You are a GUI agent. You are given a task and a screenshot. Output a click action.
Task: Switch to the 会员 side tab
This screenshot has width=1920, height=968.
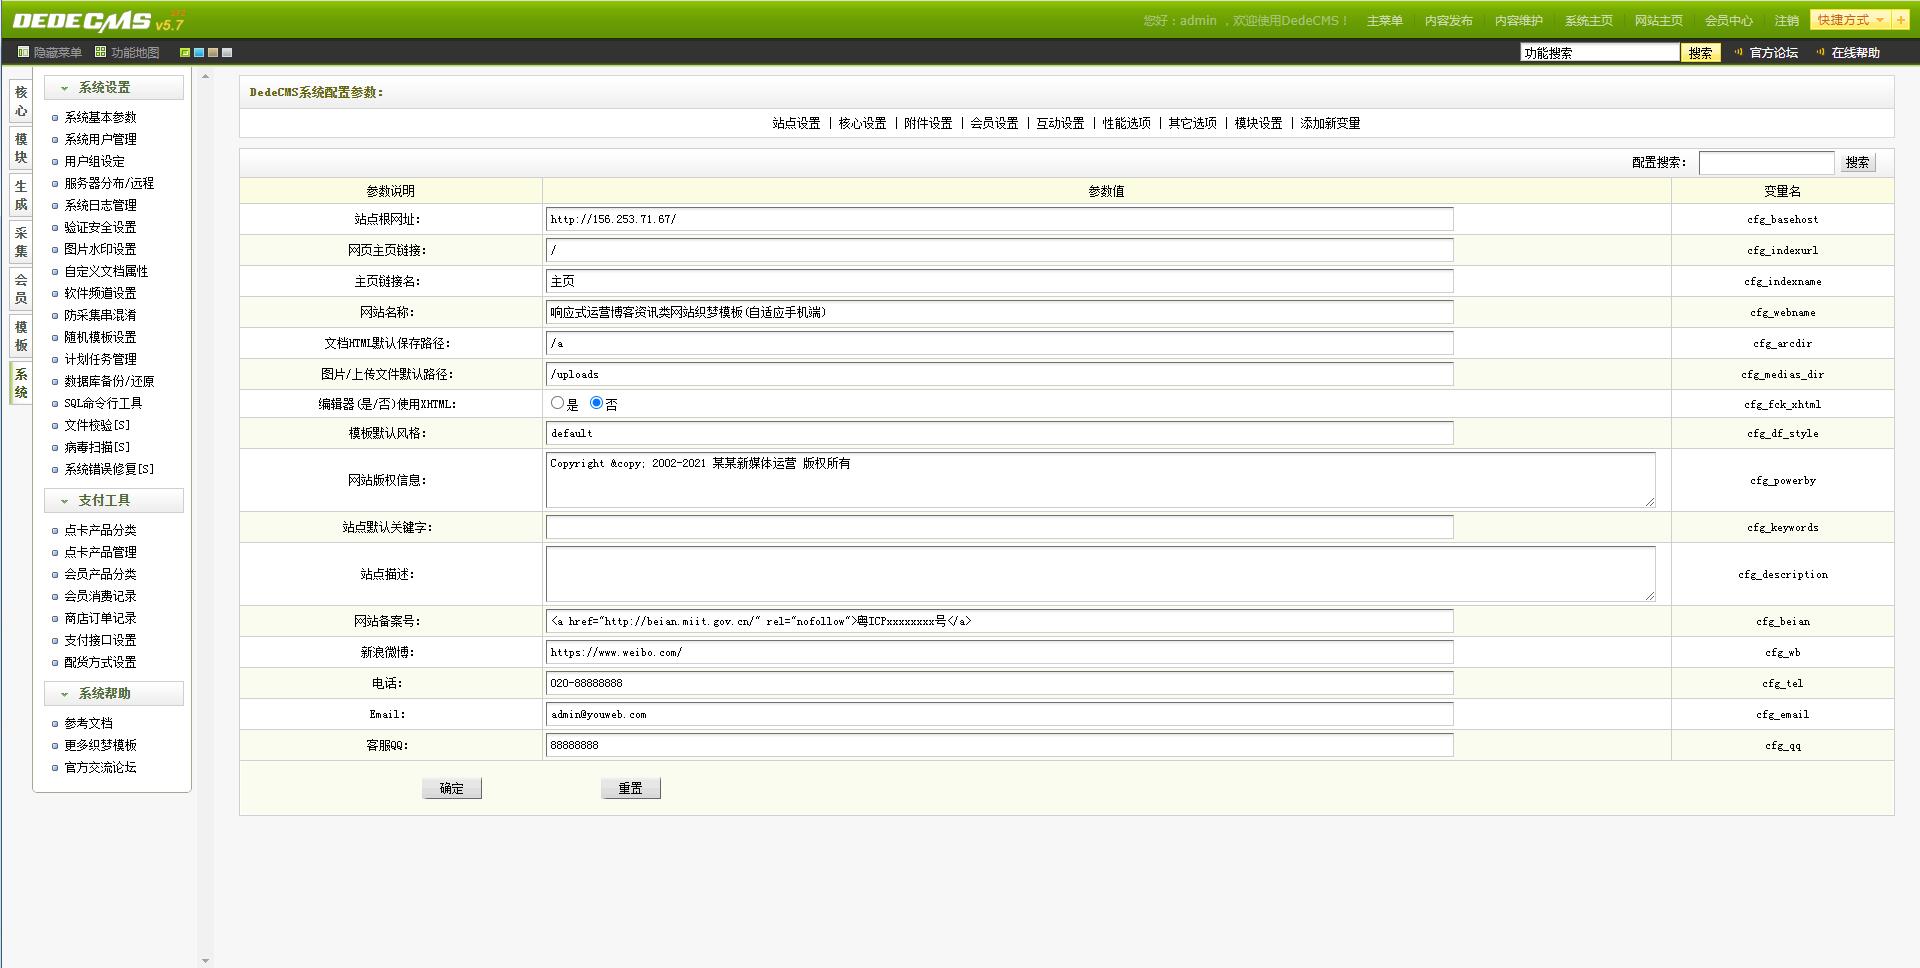20,289
